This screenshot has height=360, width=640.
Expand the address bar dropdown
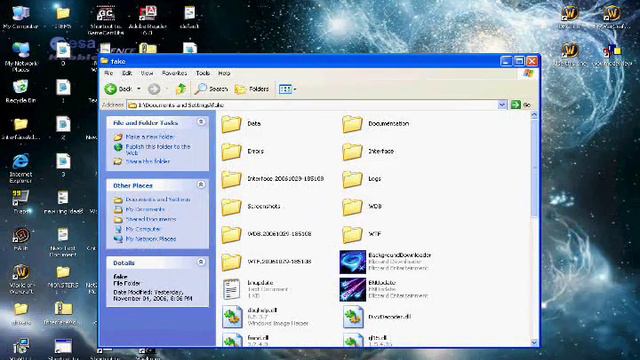pyautogui.click(x=502, y=105)
